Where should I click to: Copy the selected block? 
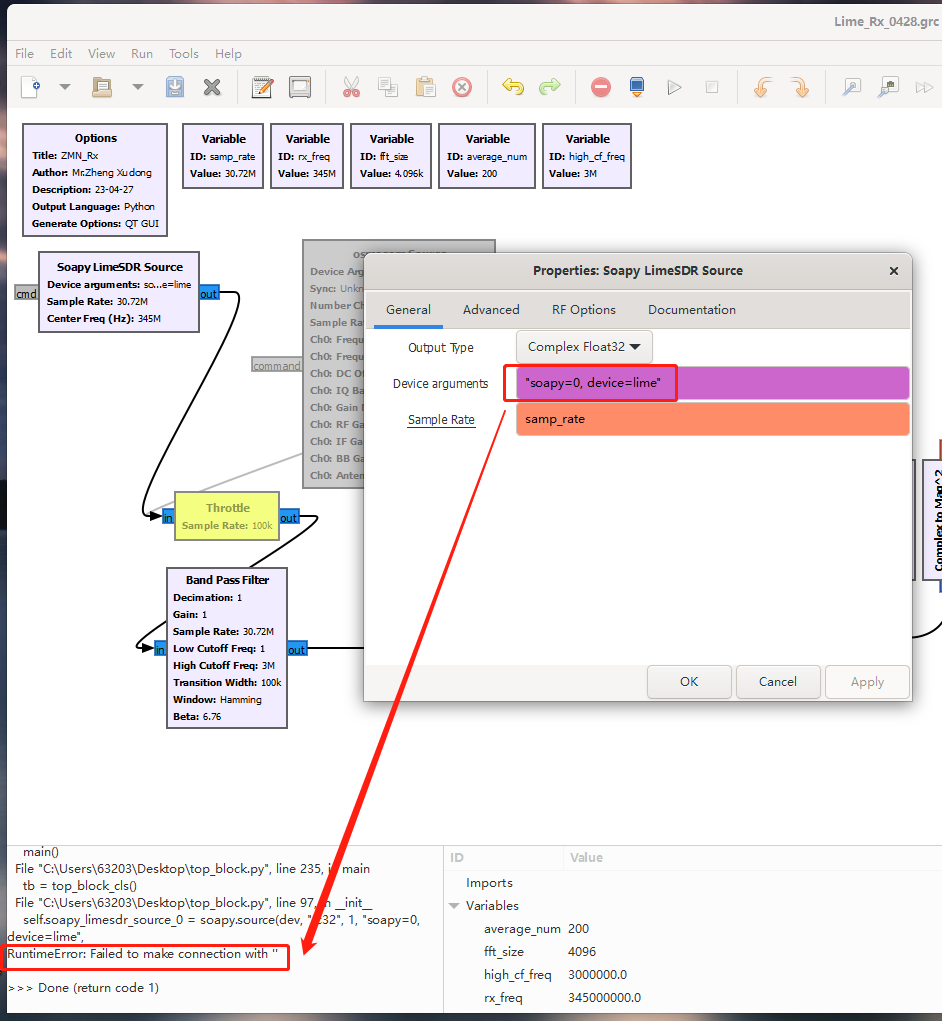click(388, 87)
